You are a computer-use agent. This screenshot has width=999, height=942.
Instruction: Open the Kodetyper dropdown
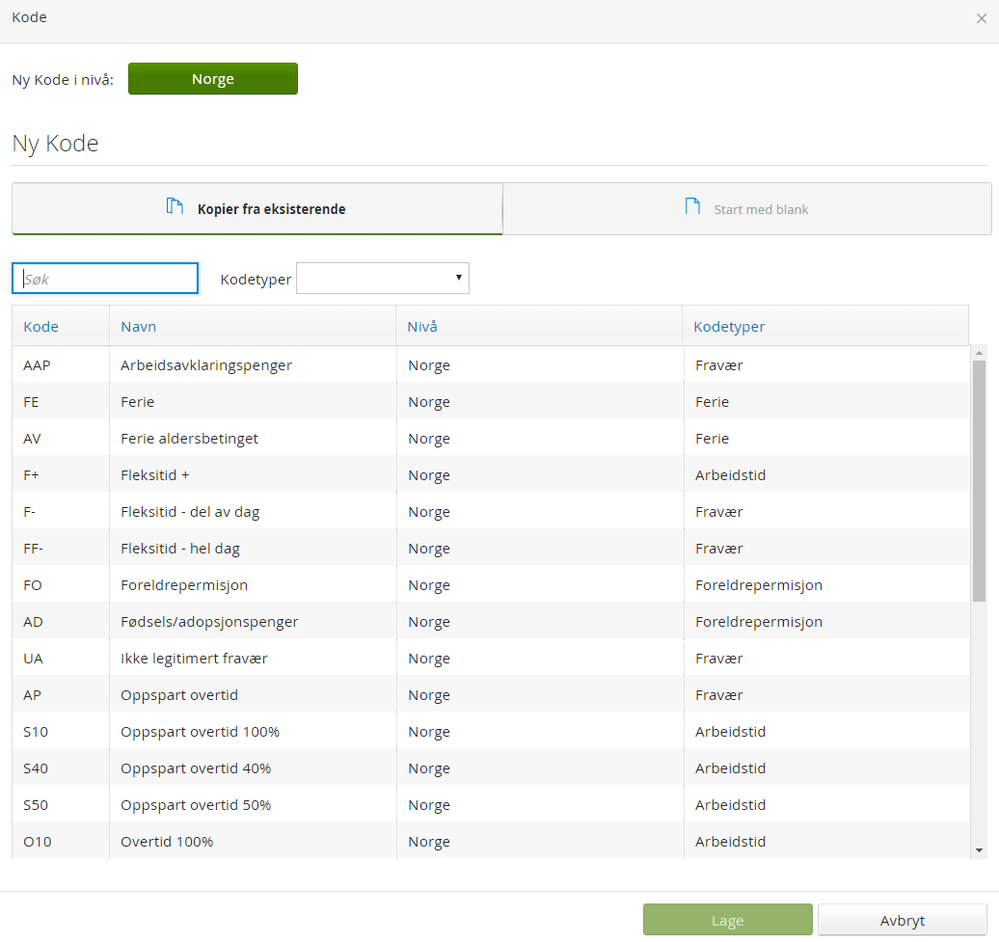click(382, 278)
